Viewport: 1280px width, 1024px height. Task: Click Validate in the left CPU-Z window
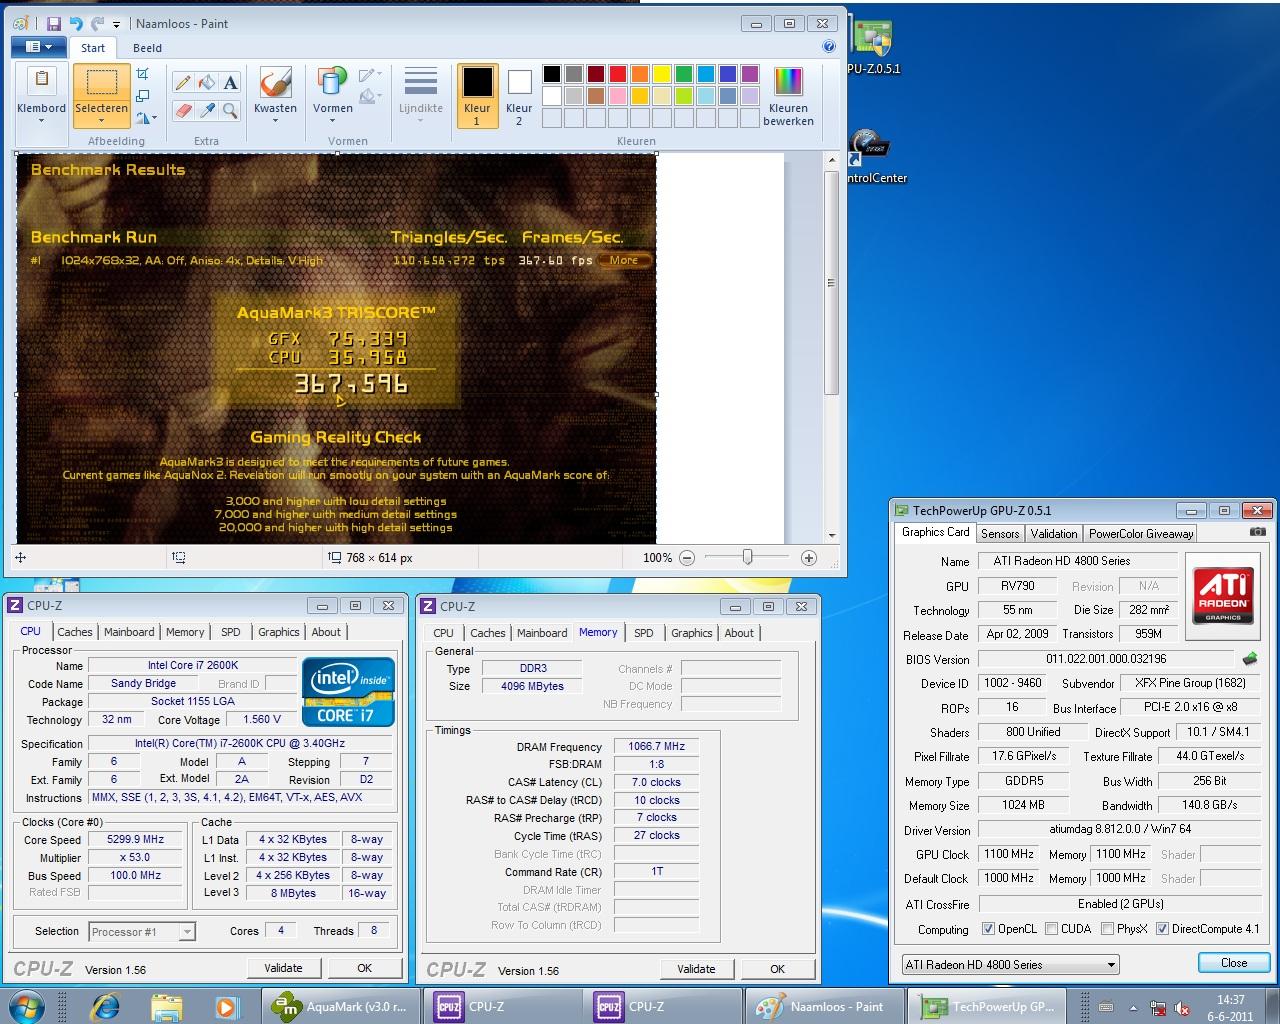point(283,968)
